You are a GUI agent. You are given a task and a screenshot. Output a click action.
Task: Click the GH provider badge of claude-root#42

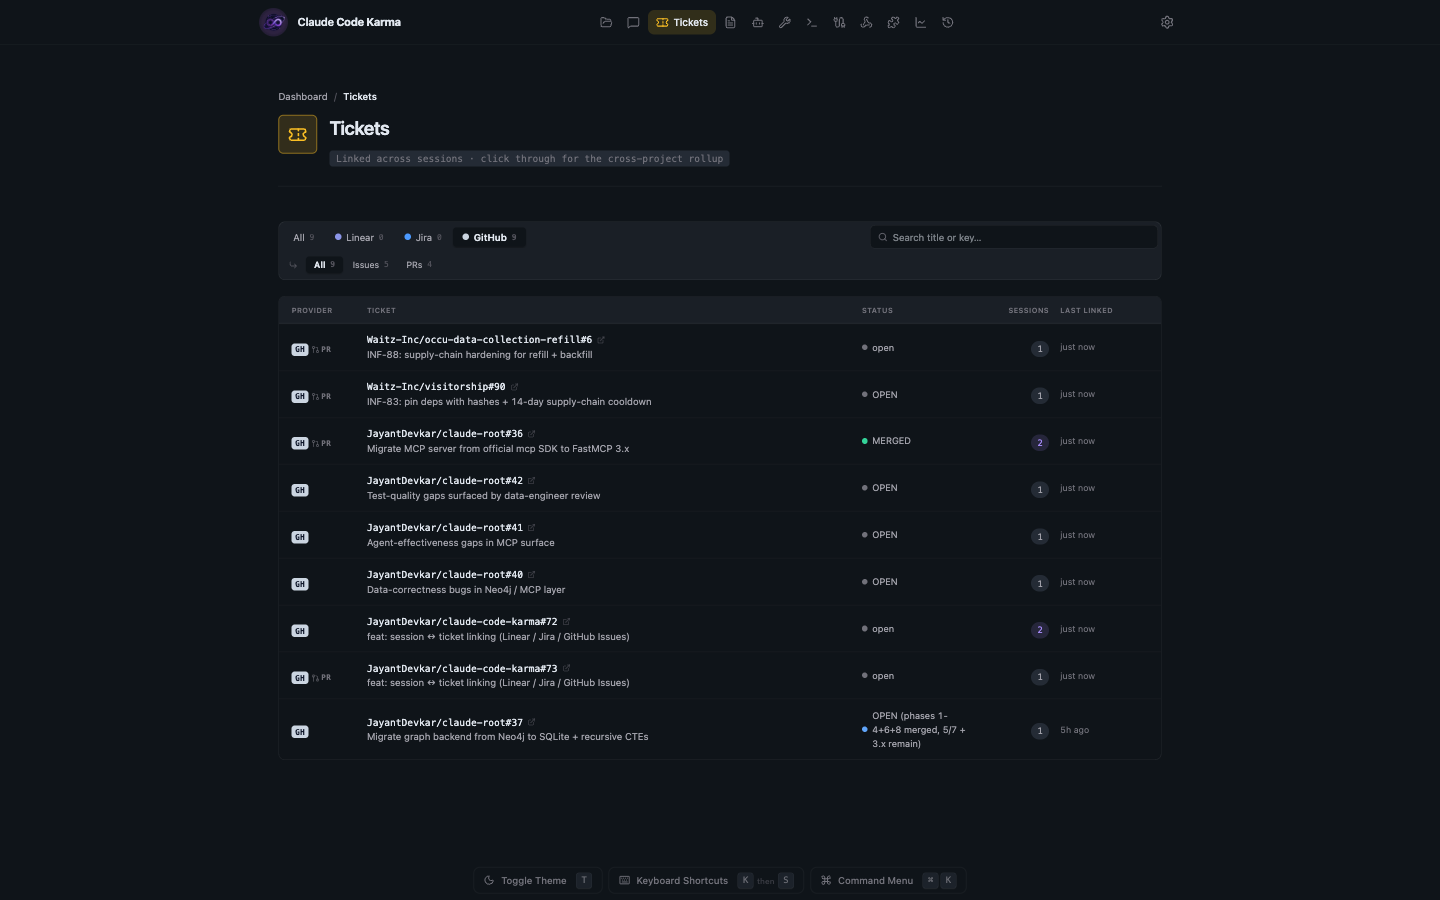[x=300, y=490]
